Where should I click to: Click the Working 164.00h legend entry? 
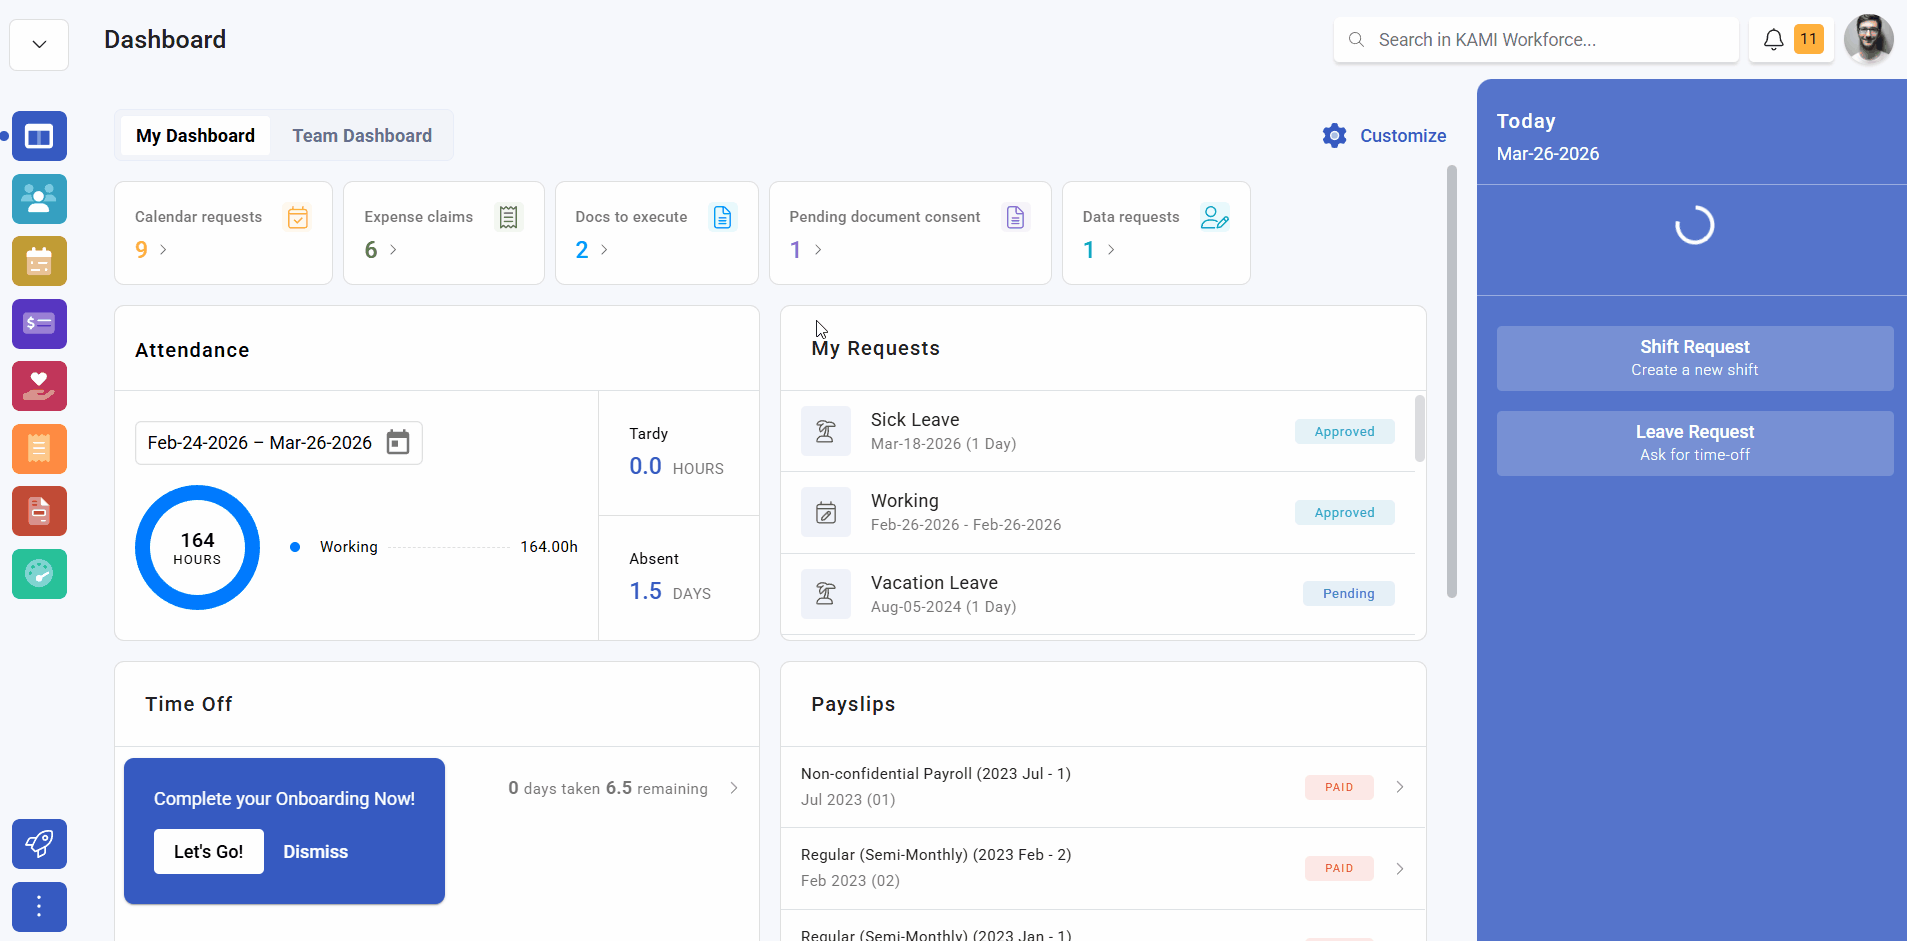434,547
